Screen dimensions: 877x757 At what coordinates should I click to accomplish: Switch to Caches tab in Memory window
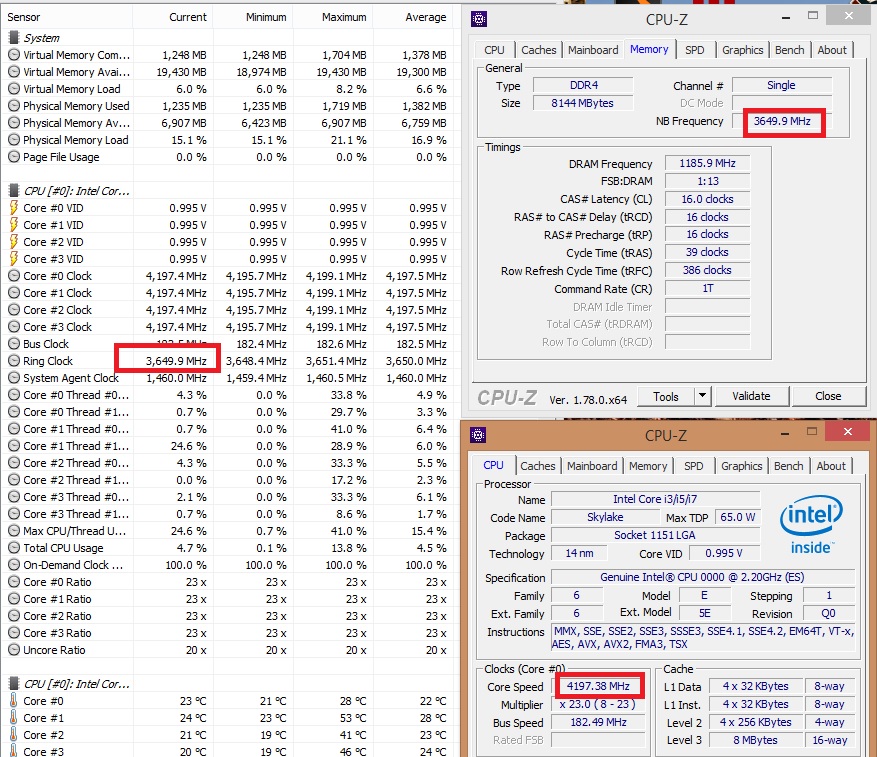pyautogui.click(x=539, y=50)
